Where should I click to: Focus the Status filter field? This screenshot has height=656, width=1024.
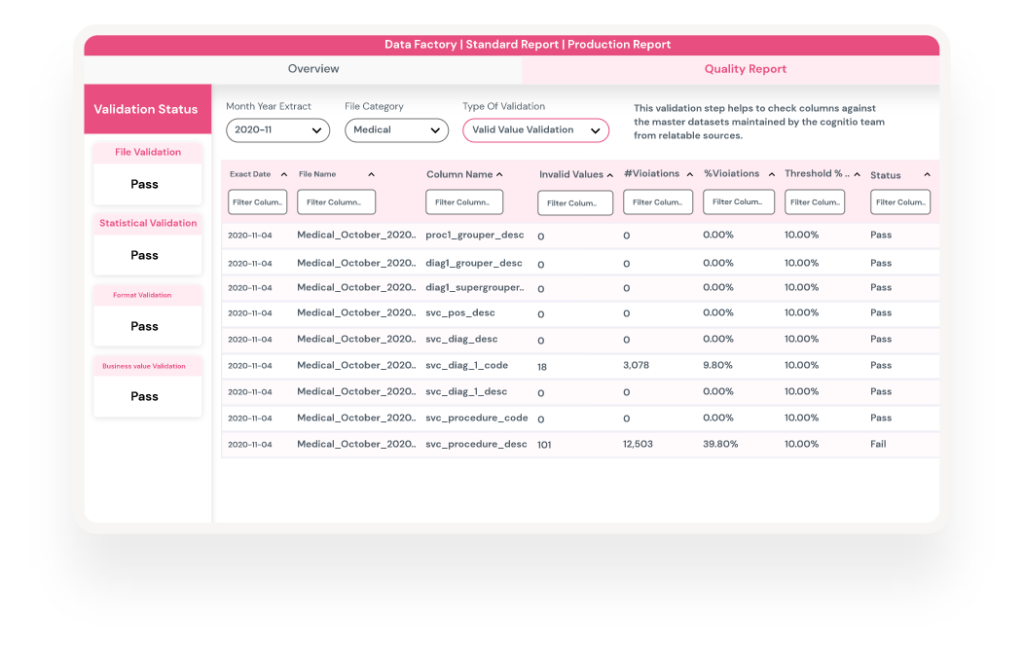click(900, 202)
